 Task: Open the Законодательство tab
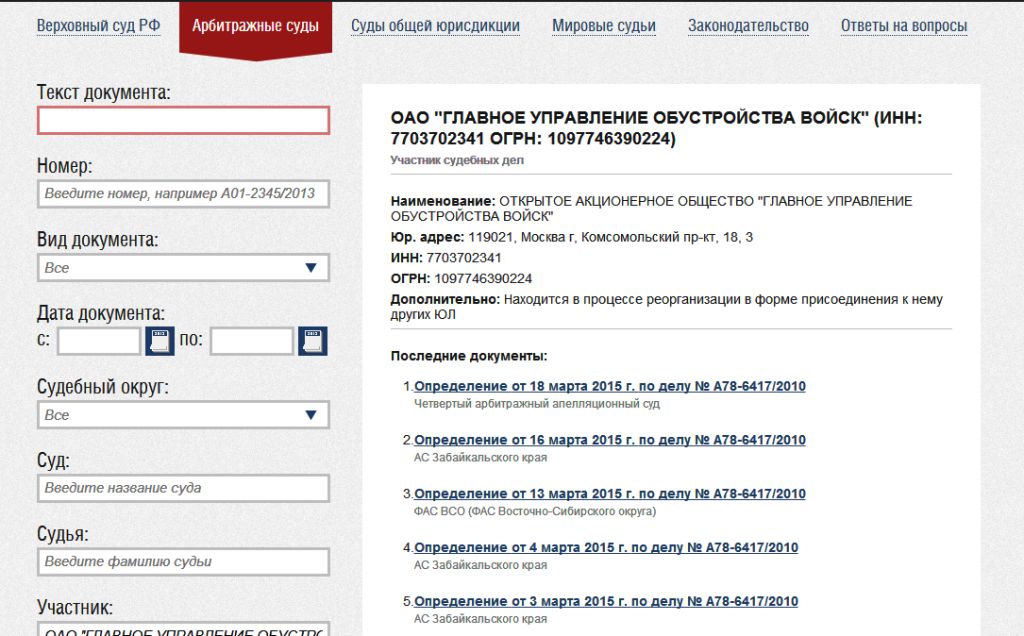point(748,26)
